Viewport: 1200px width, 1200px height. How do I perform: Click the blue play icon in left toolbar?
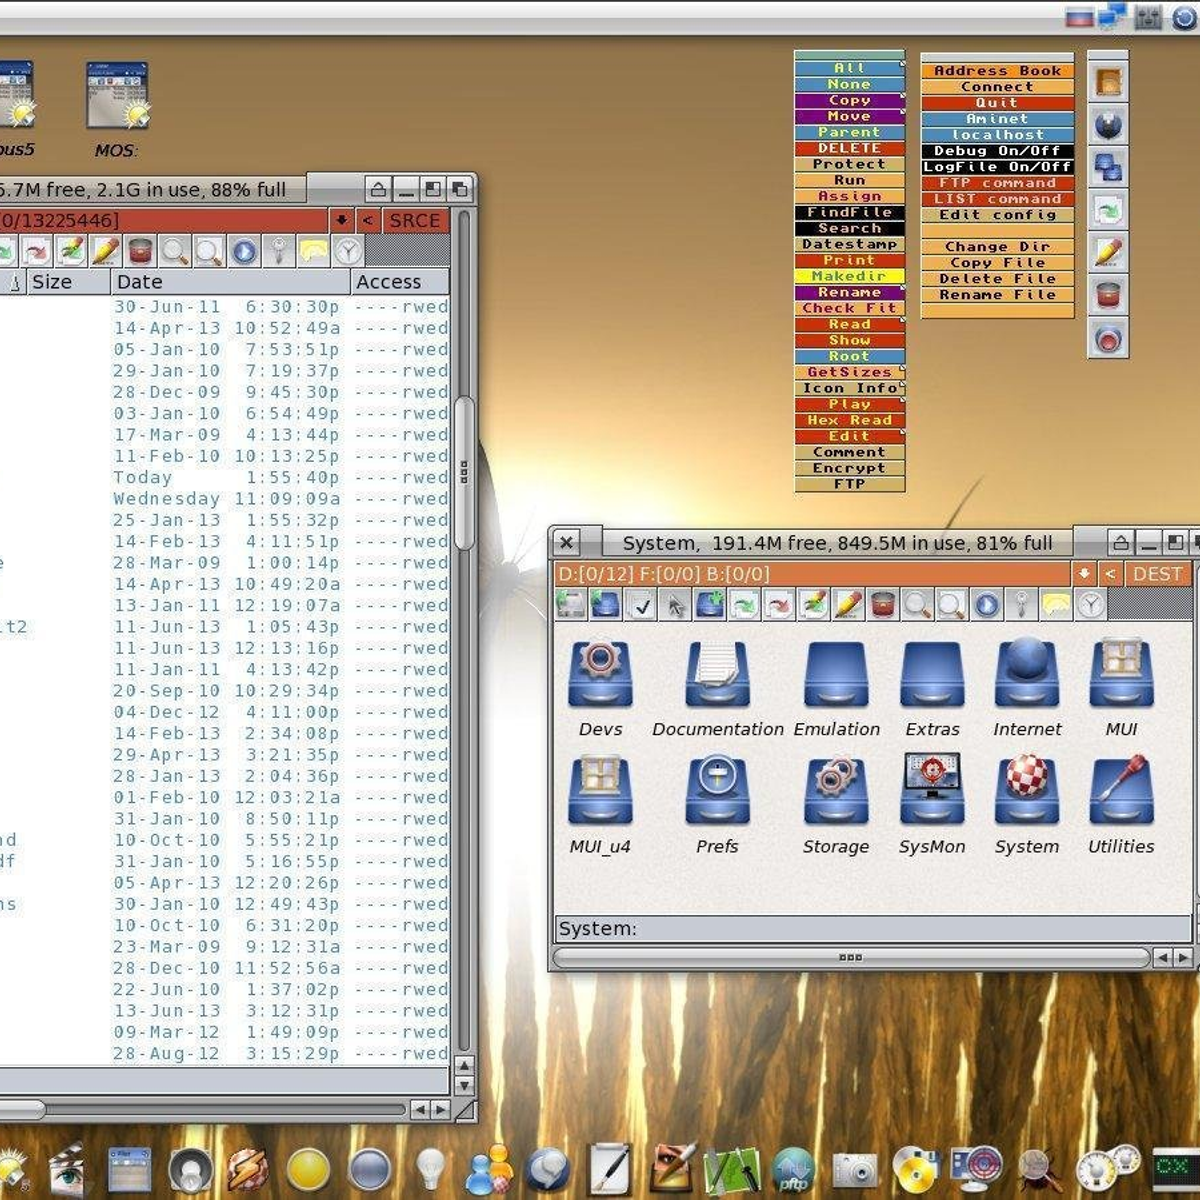pos(244,251)
